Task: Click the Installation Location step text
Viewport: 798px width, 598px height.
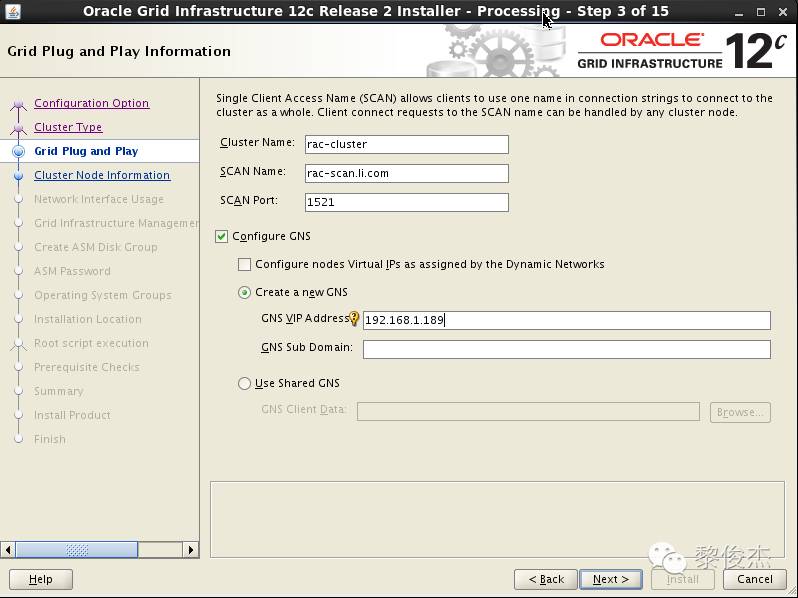Action: click(x=88, y=319)
